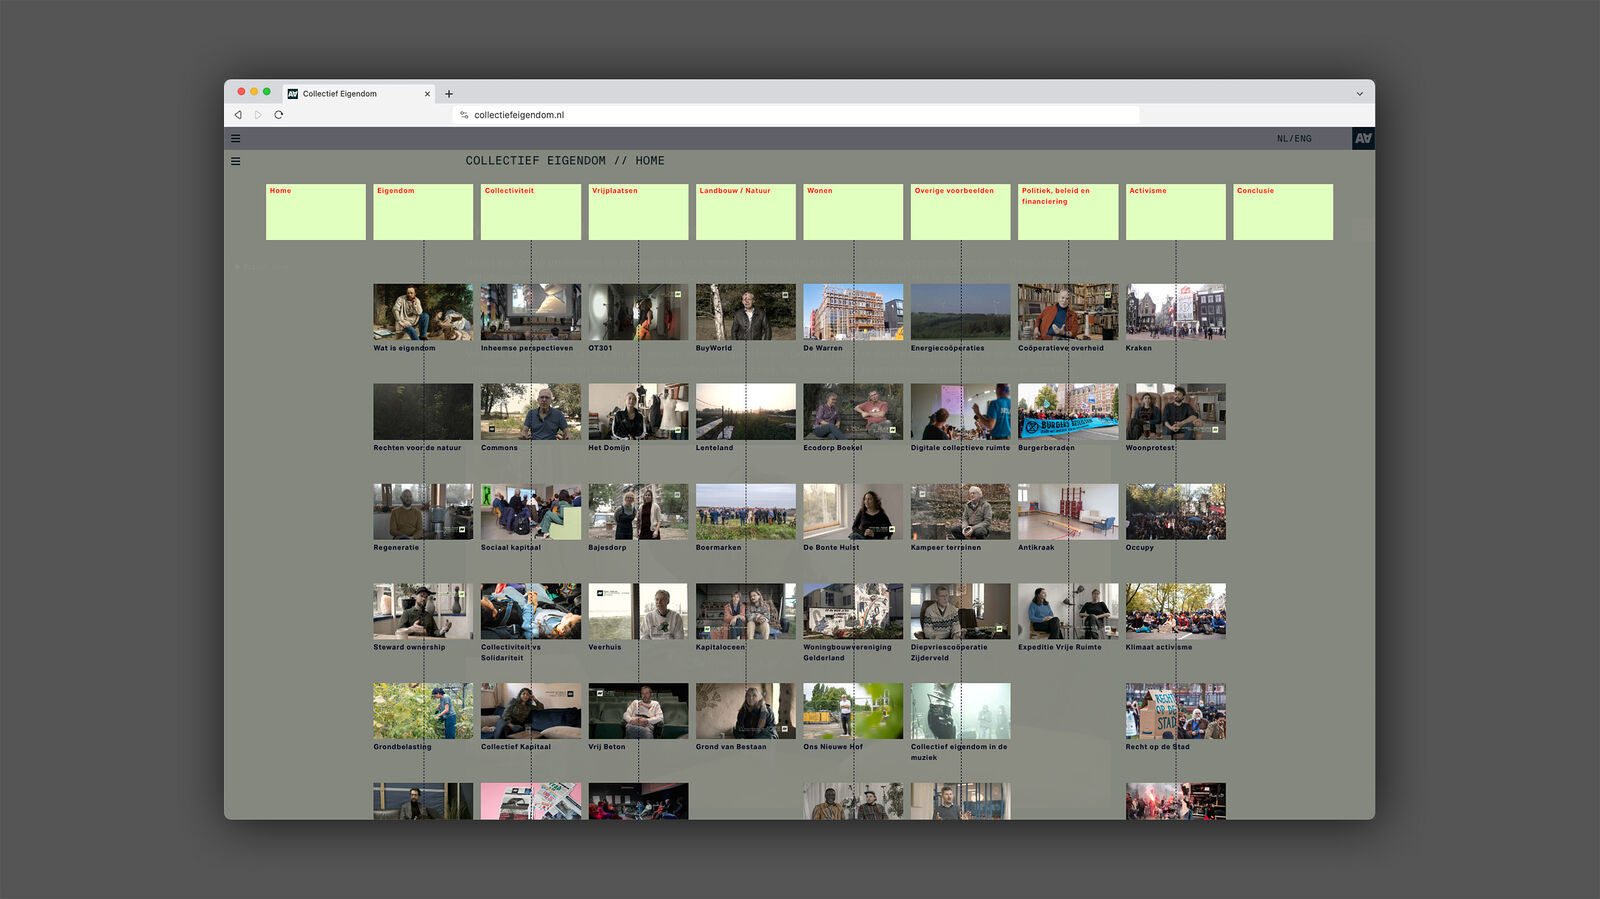
Task: Expand the browser tab list chevron
Action: tap(1359, 94)
